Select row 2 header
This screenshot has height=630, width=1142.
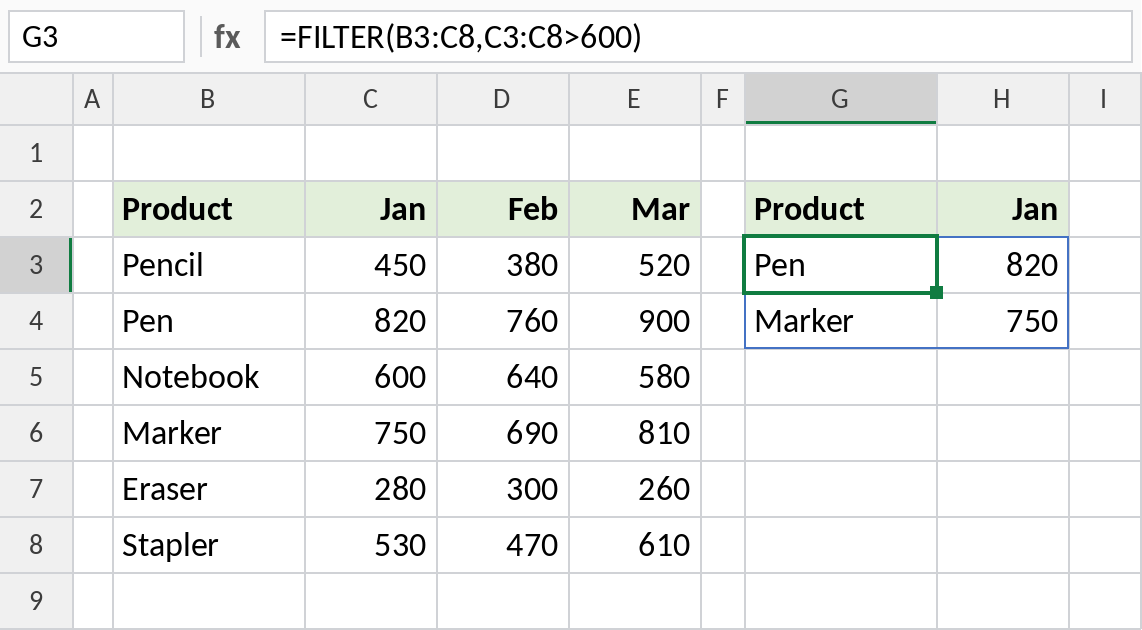pos(36,209)
